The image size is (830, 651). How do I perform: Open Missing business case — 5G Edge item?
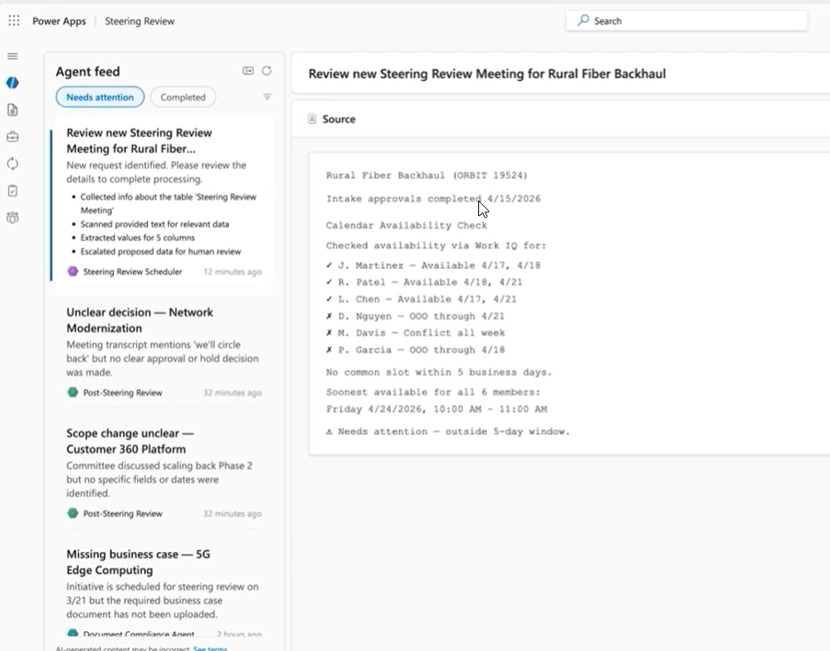[x=138, y=561]
